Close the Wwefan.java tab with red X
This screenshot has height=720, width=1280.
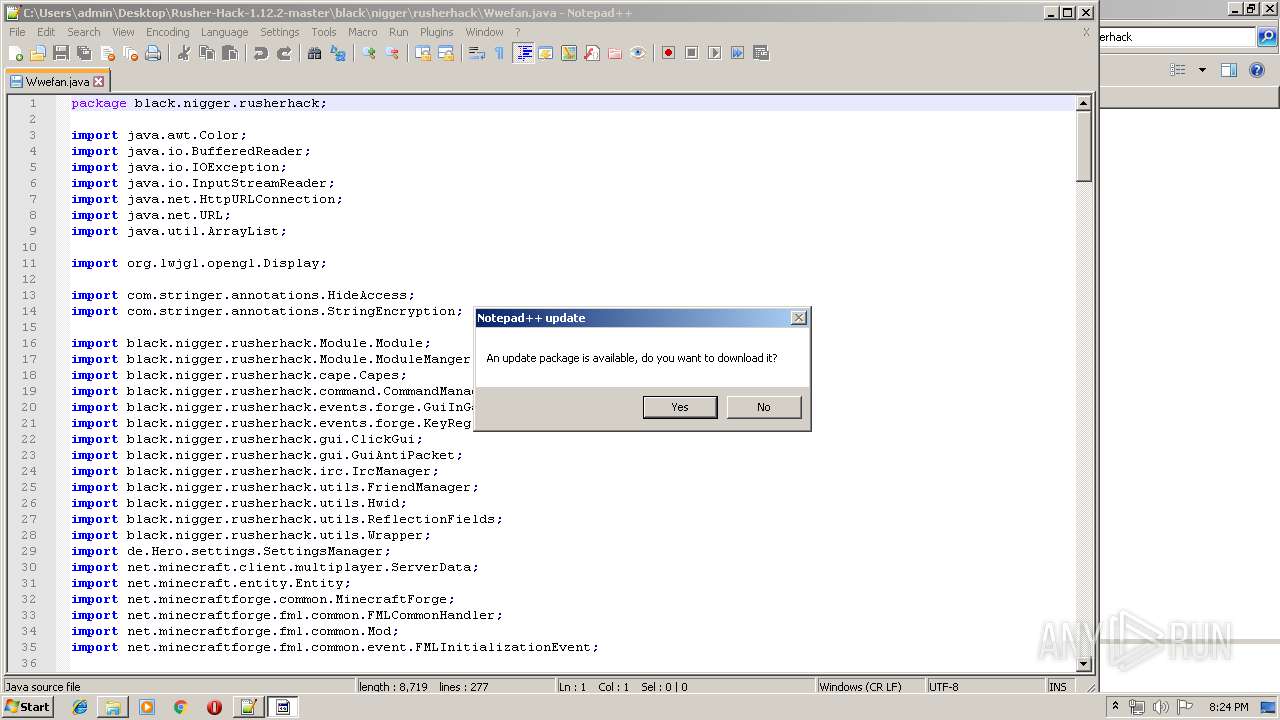coord(98,82)
